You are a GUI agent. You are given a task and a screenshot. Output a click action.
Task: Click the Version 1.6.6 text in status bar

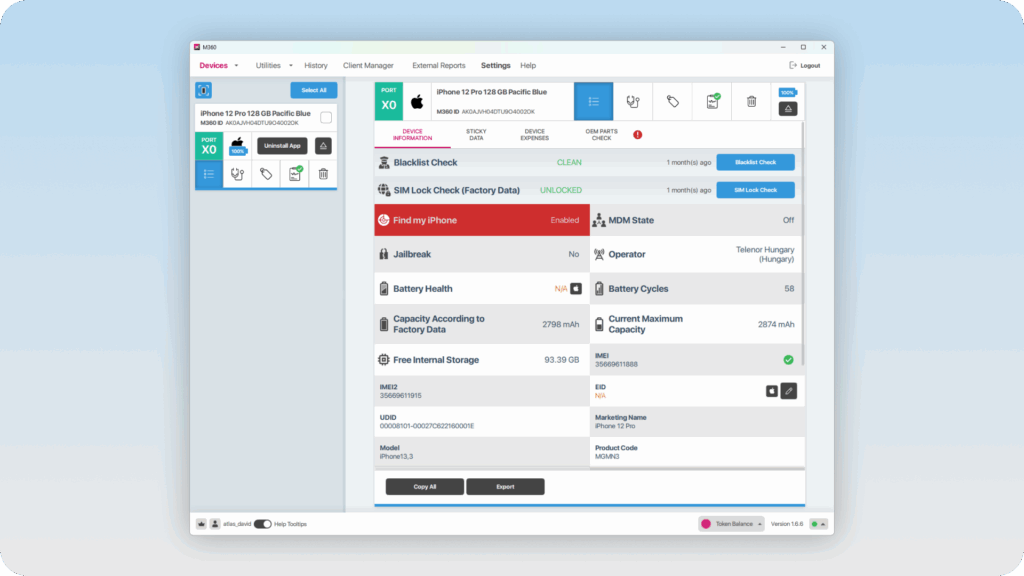click(x=787, y=524)
